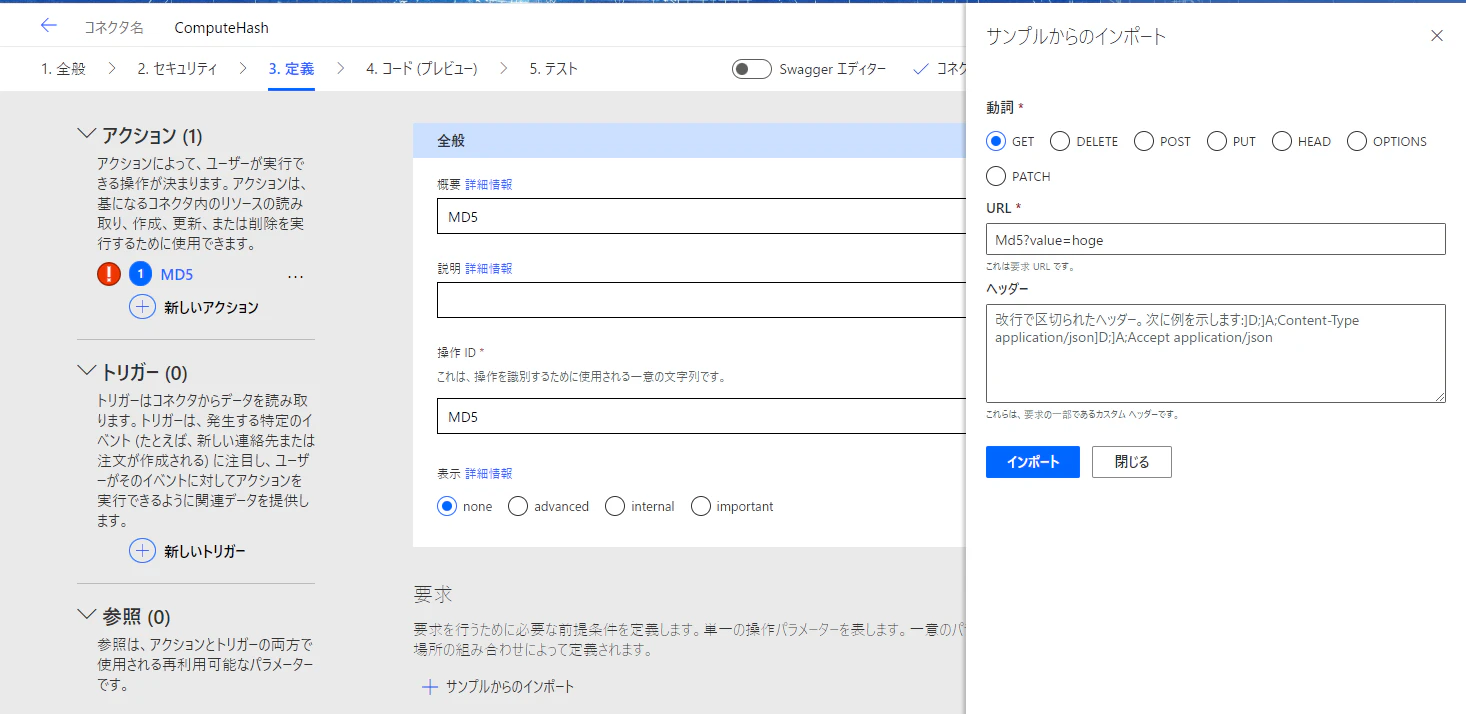The height and width of the screenshot is (714, 1466).
Task: Click 新しいトリガー link
Action: [204, 551]
